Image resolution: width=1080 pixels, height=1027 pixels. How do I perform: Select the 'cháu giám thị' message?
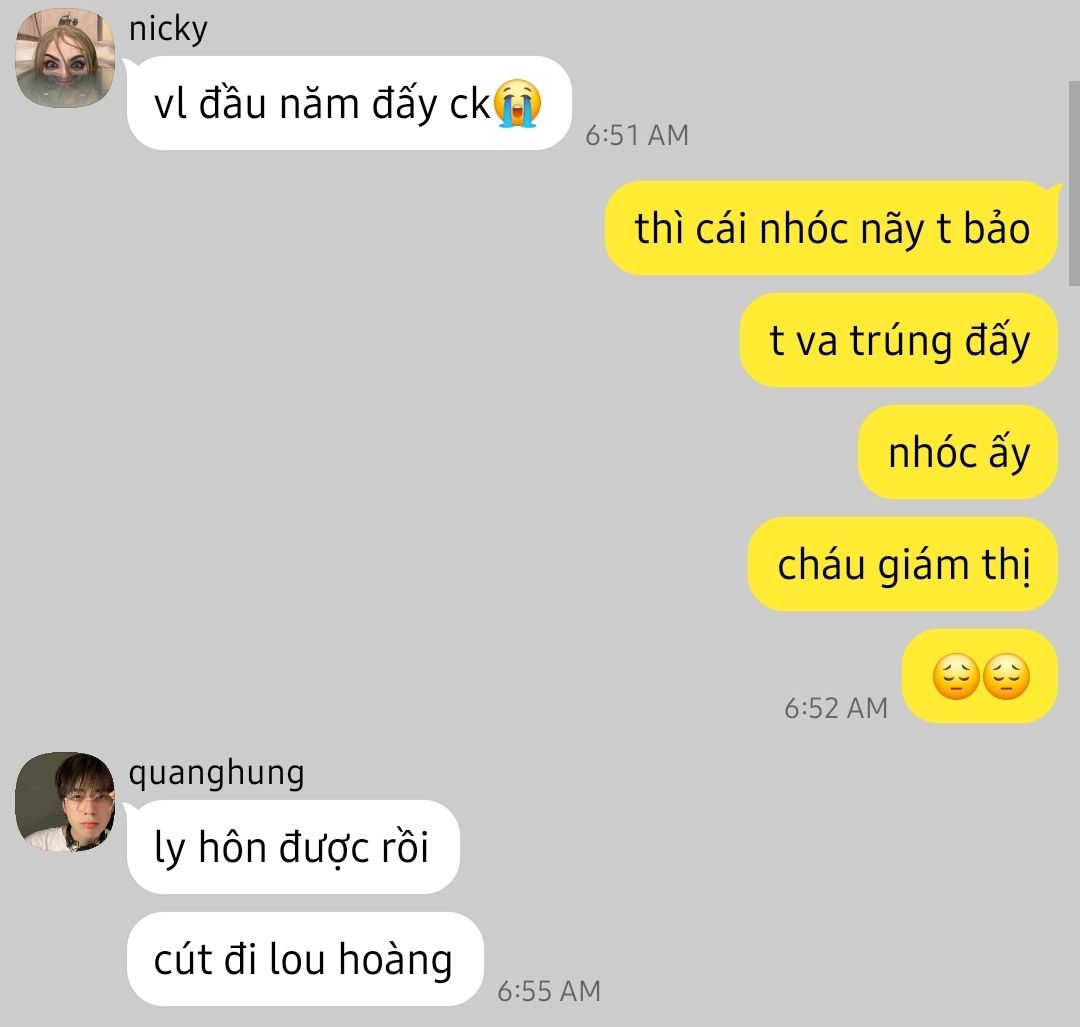pyautogui.click(x=903, y=564)
